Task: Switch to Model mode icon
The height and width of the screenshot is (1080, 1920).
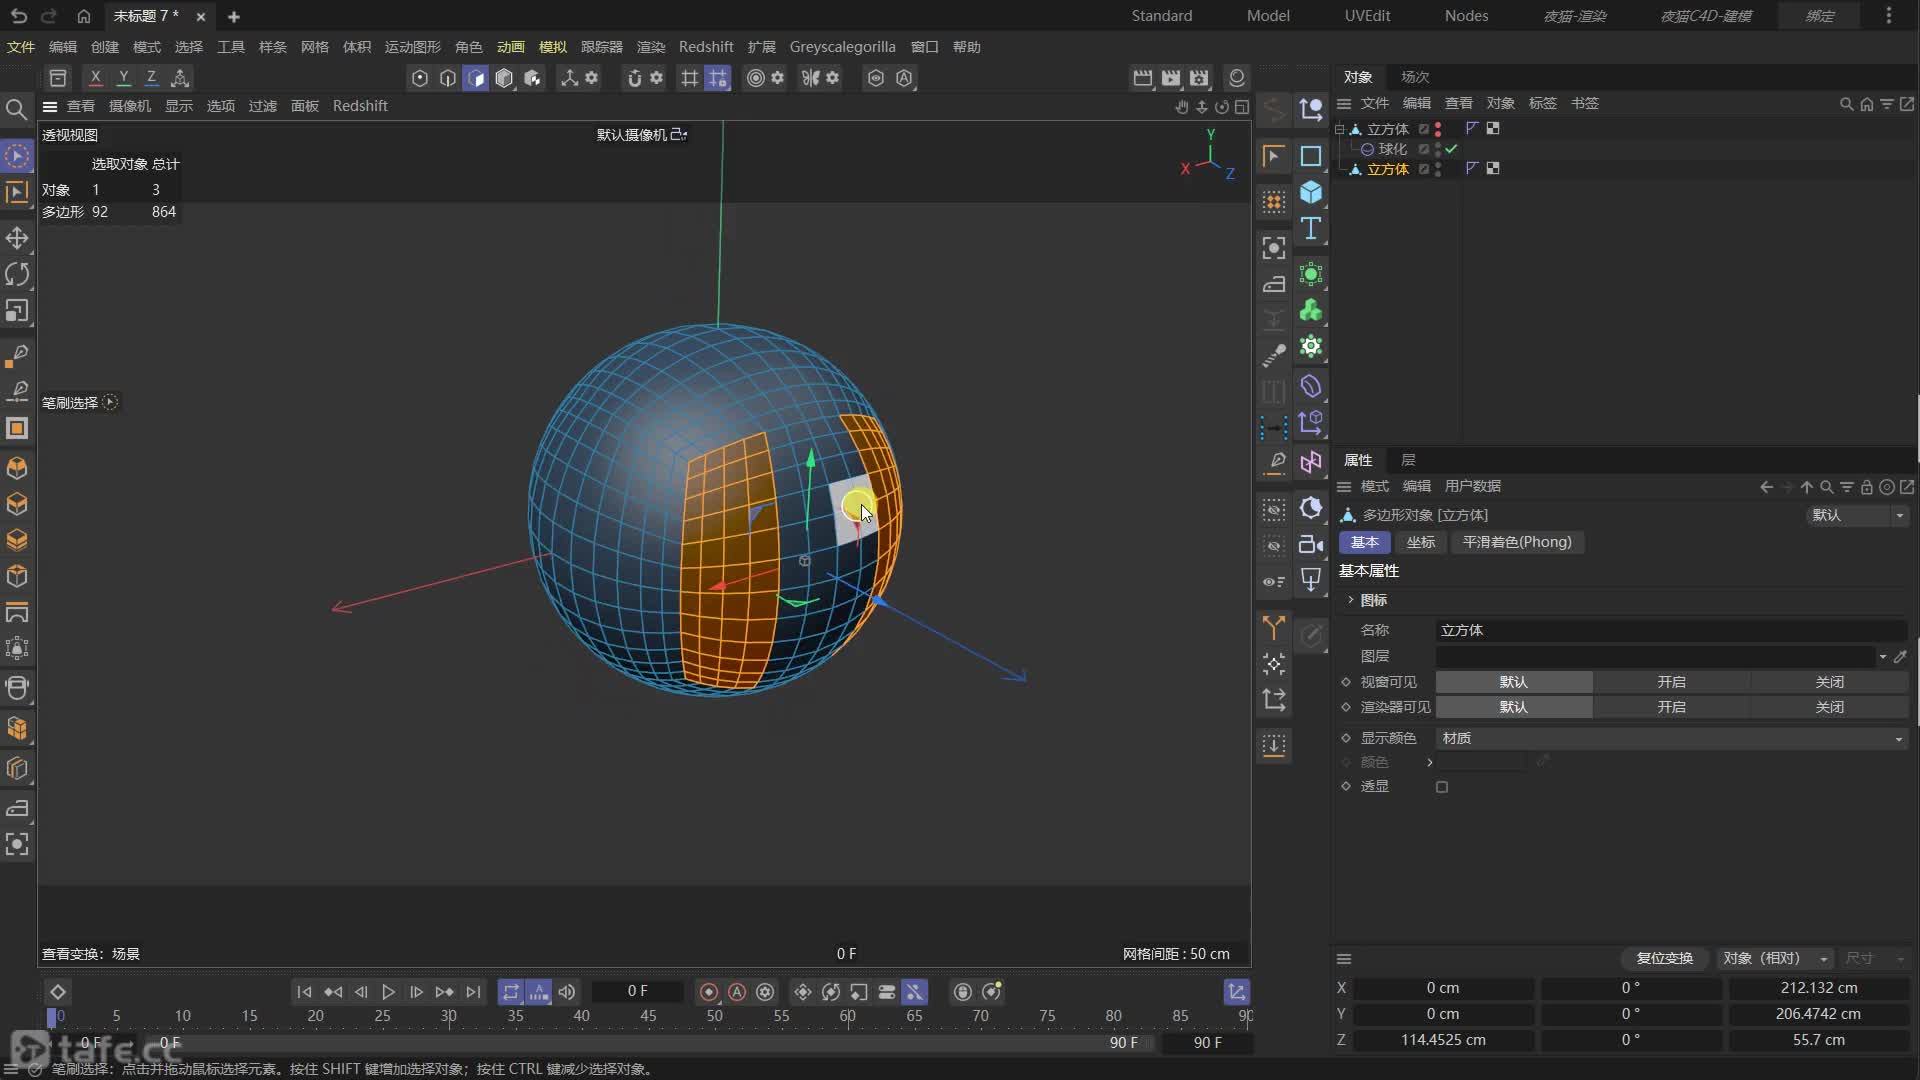Action: 504,78
